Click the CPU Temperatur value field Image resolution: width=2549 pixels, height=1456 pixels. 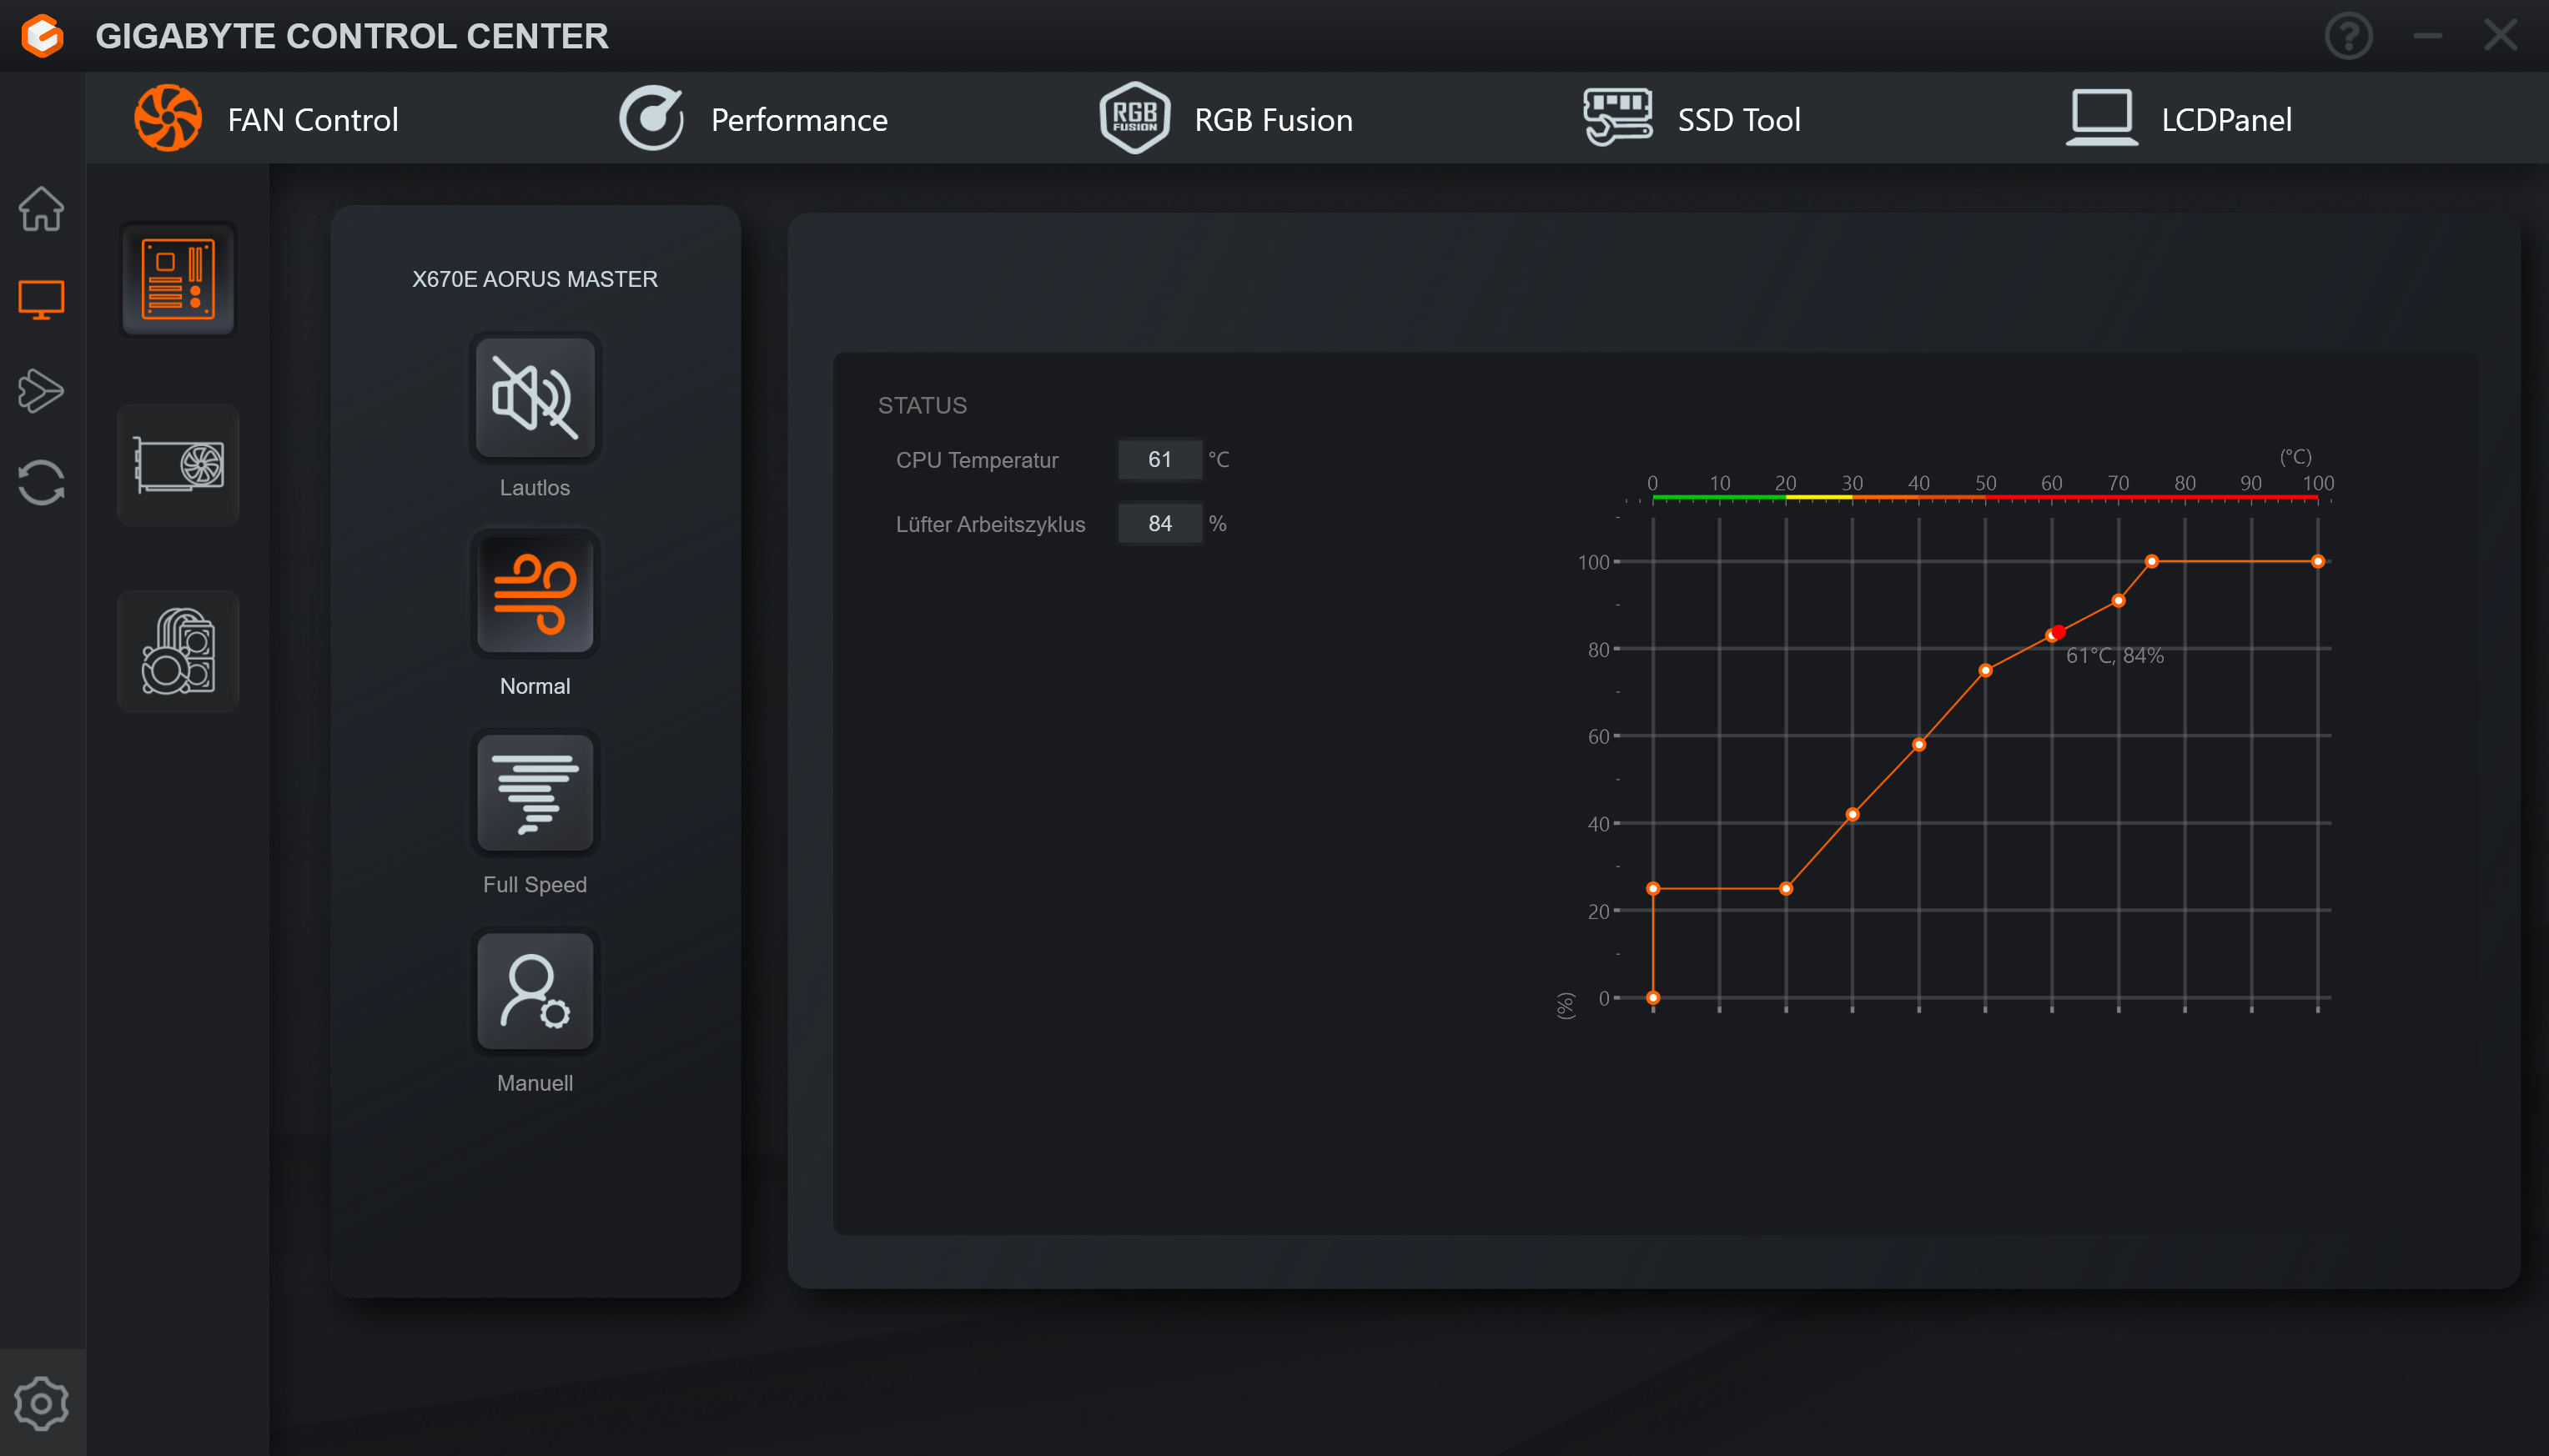1159,459
